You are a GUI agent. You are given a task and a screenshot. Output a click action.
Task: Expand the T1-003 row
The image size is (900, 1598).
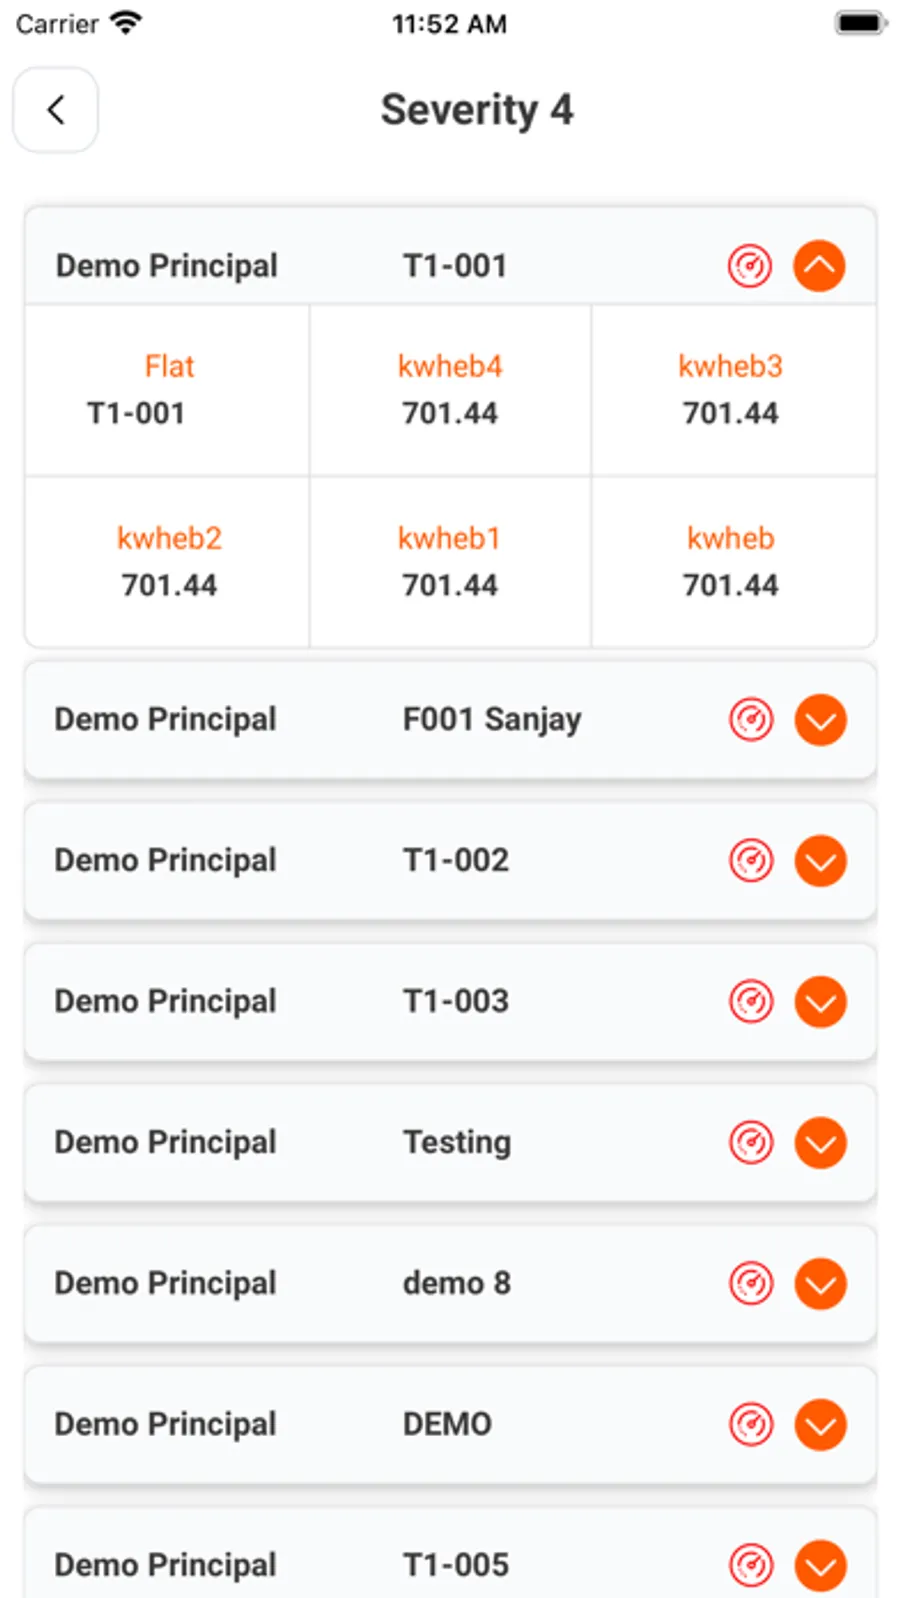[820, 1002]
